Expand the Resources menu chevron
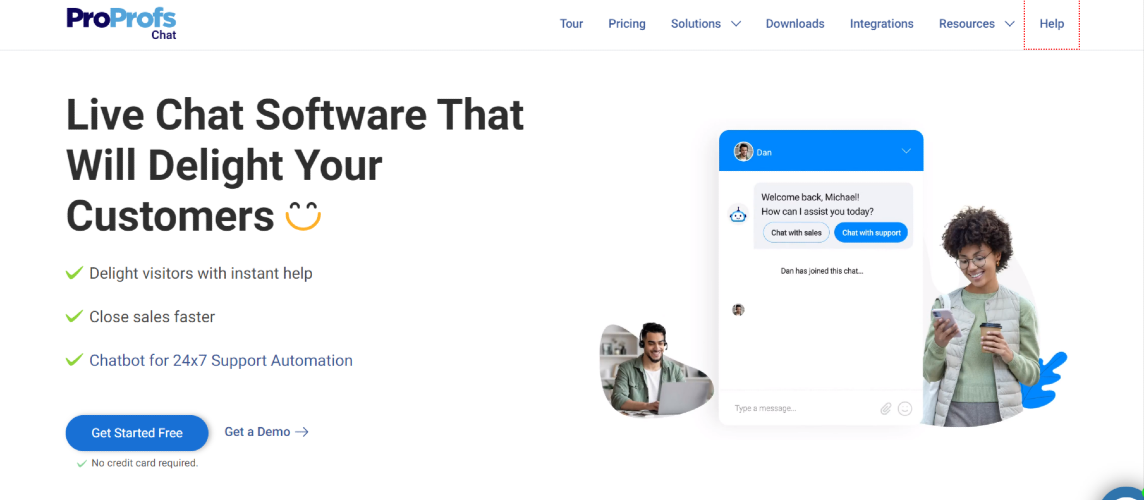The image size is (1144, 500). [x=1010, y=24]
